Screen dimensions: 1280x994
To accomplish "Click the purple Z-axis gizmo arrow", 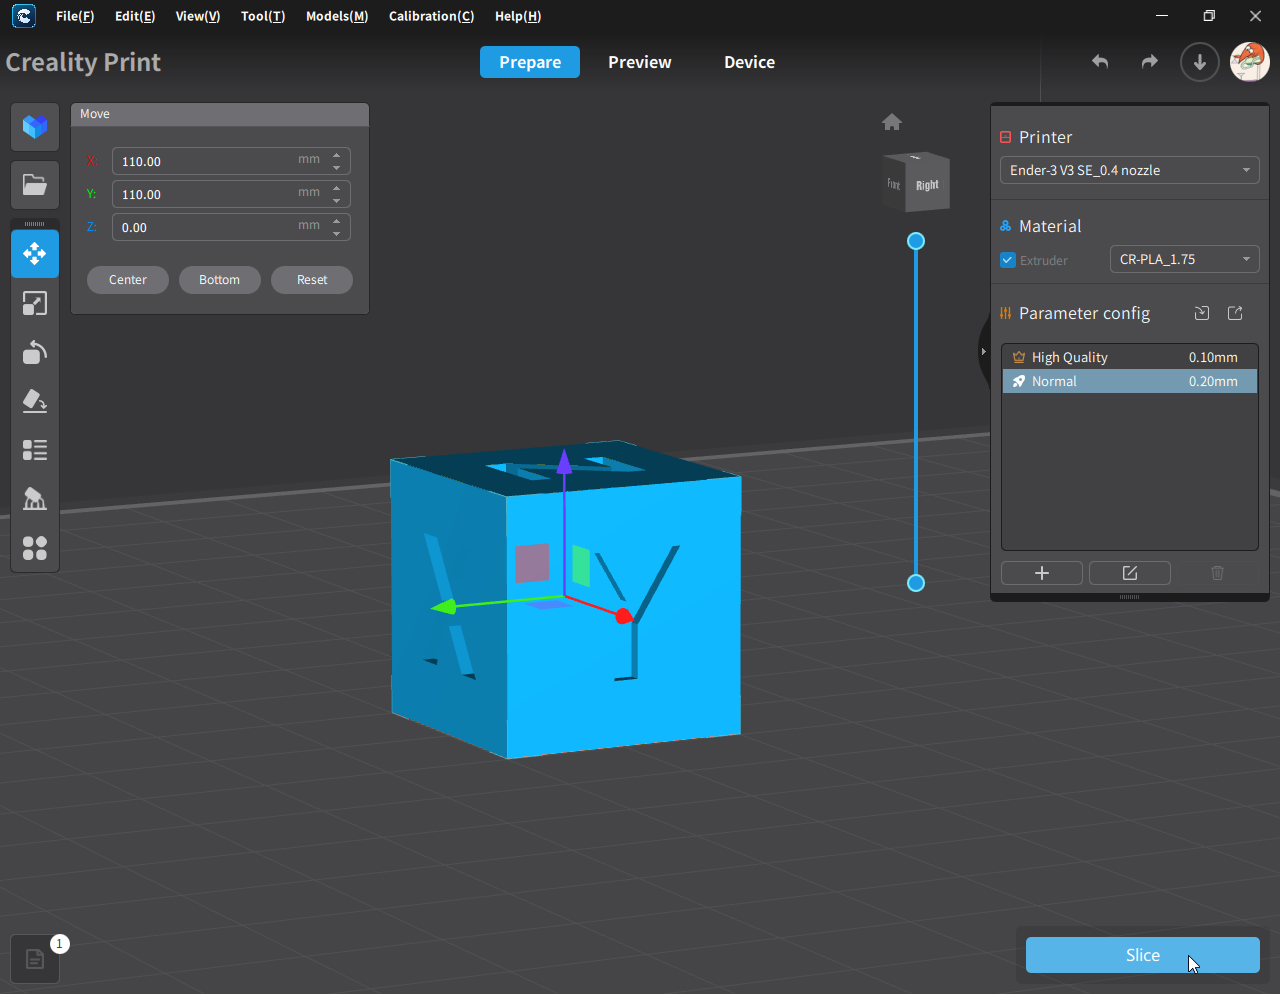I will click(565, 461).
